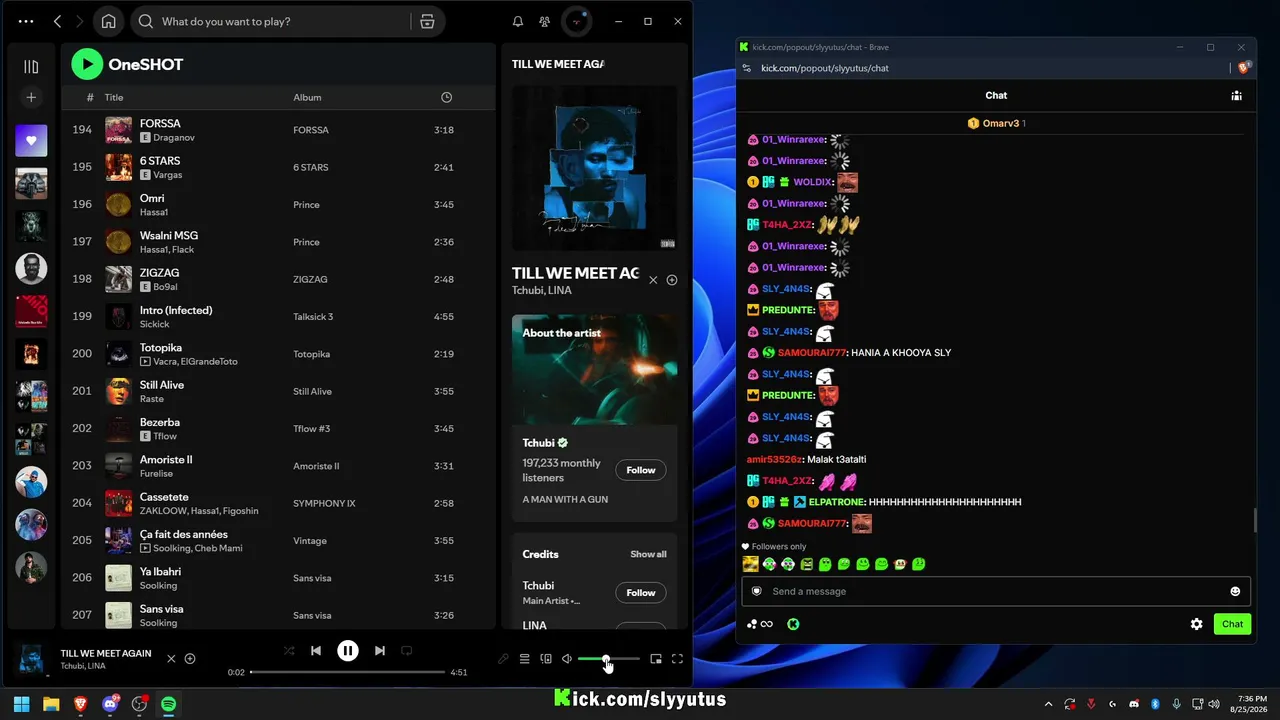Enter Spotify full screen mode
This screenshot has height=720, width=1280.
point(677,659)
